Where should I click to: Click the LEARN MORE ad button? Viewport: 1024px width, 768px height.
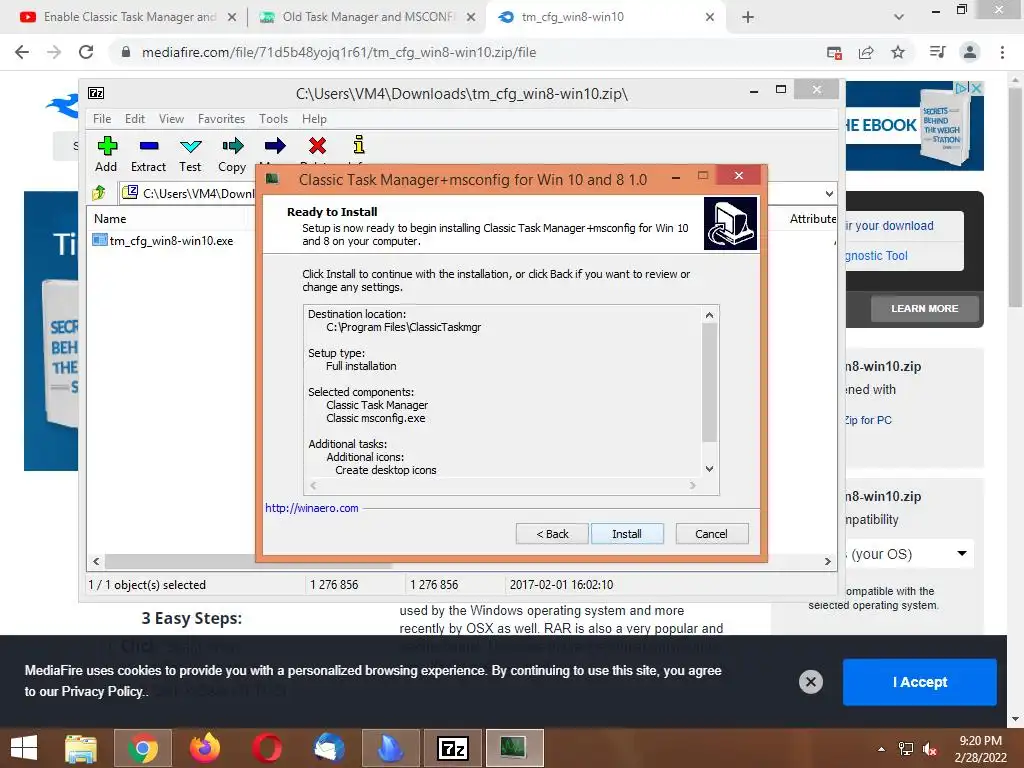[x=924, y=308]
